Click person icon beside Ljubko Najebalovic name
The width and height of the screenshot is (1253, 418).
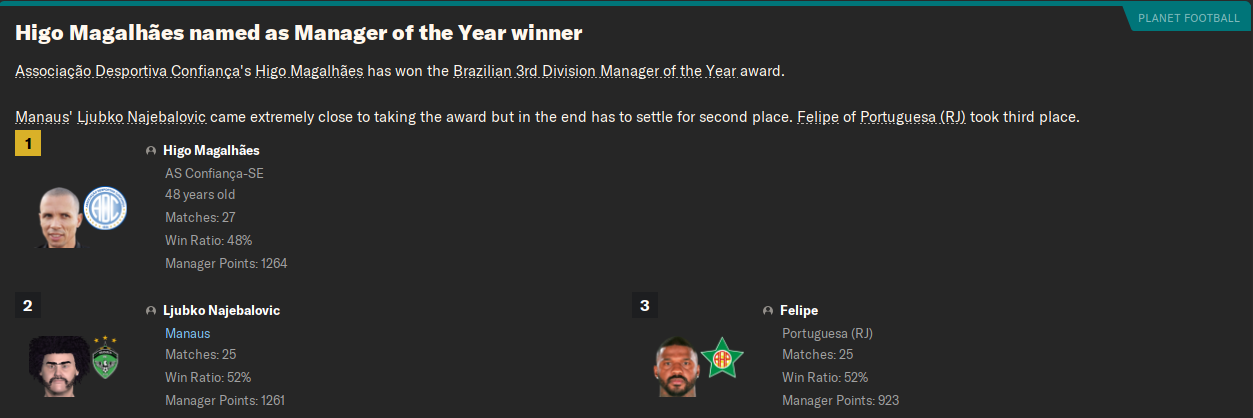(x=151, y=311)
